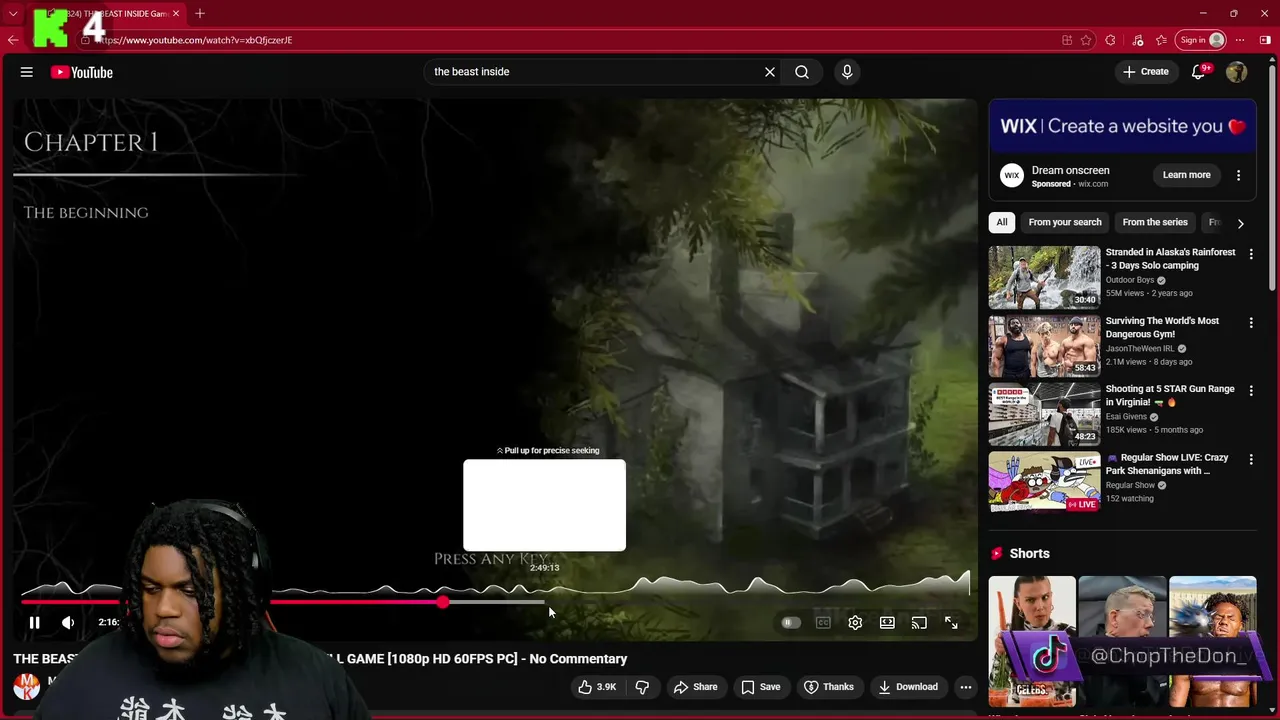
Task: Select From your search chip
Action: [x=1065, y=222]
